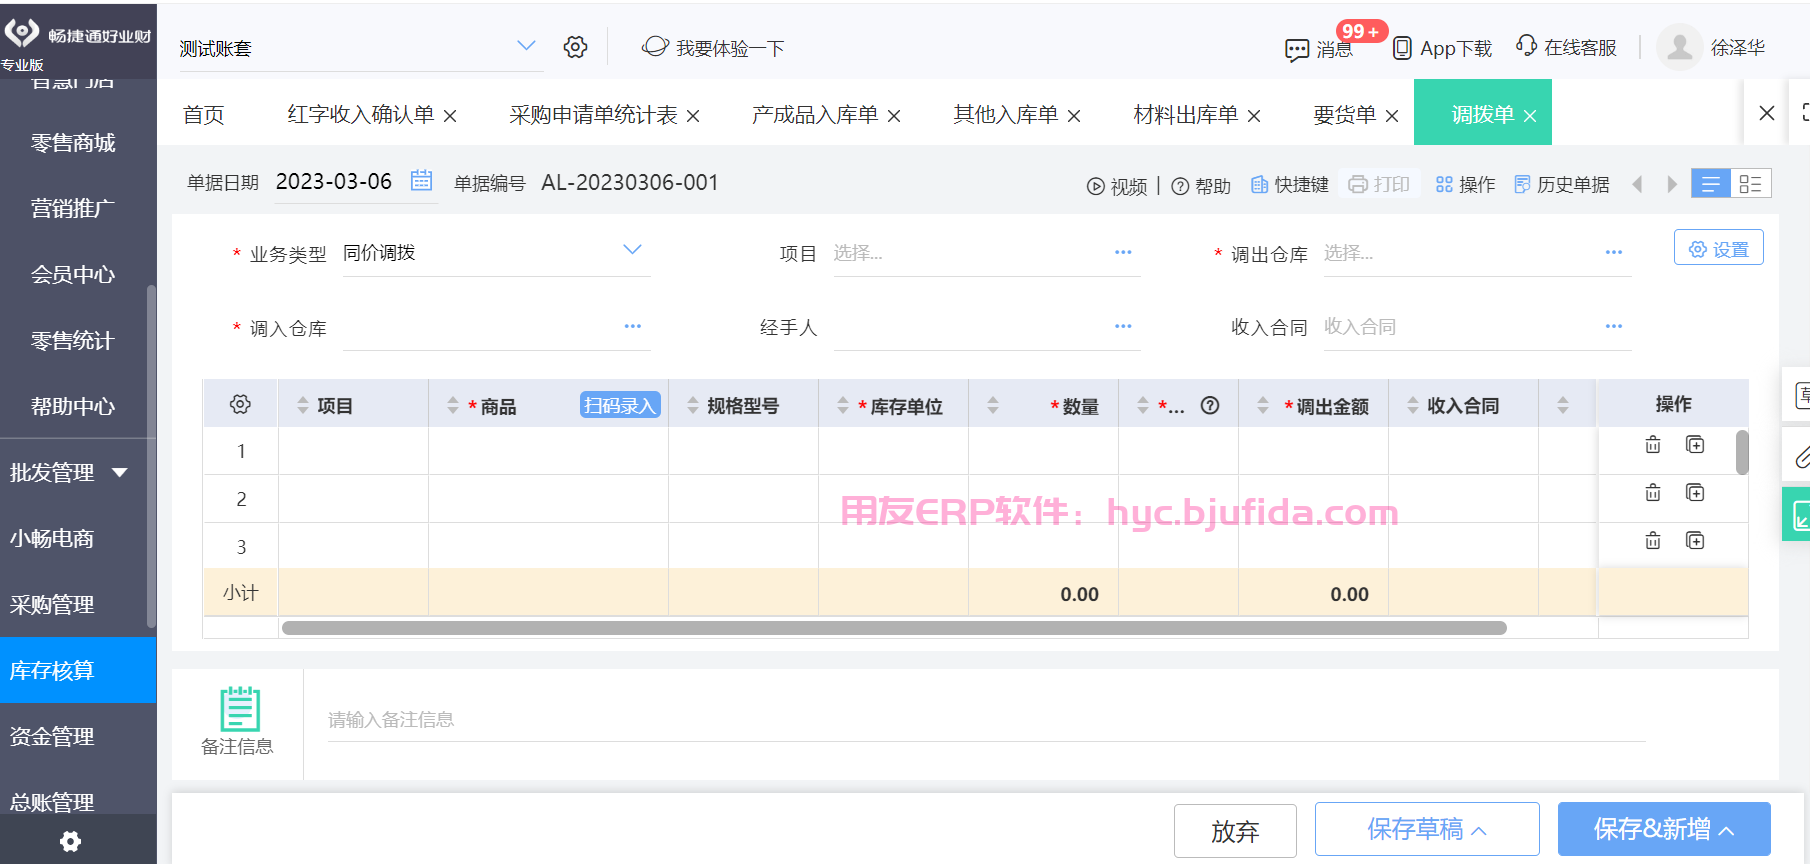Switch to list layout view
The height and width of the screenshot is (864, 1810).
pos(1711,184)
